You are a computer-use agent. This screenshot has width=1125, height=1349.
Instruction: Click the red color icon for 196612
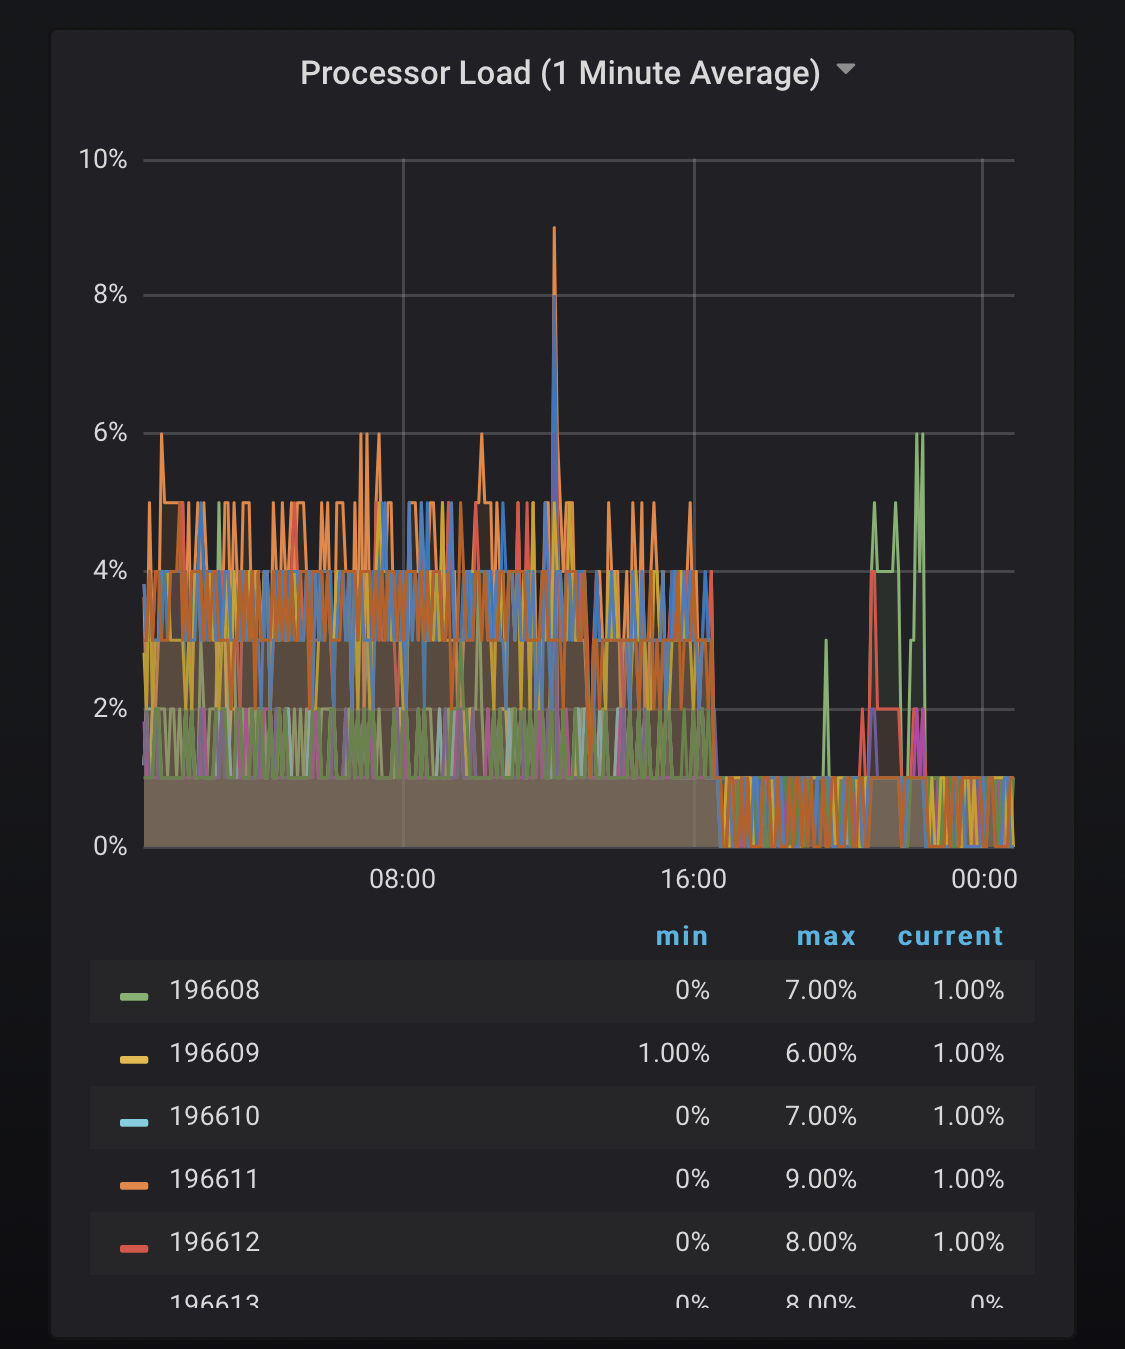click(134, 1248)
